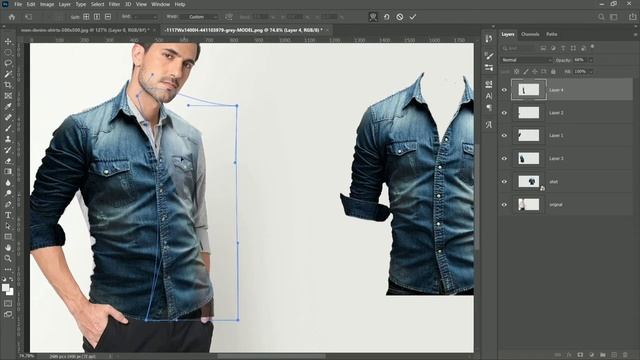Select the Crop tool
The image size is (640, 360).
pos(8,85)
